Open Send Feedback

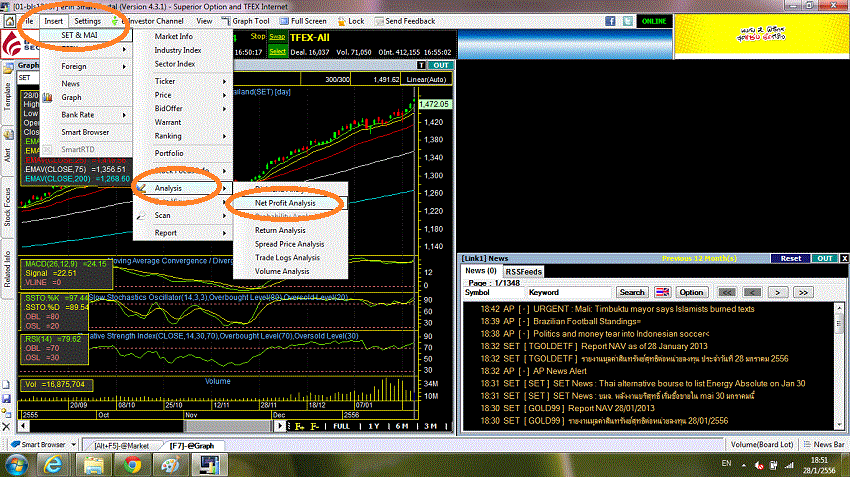coord(404,21)
